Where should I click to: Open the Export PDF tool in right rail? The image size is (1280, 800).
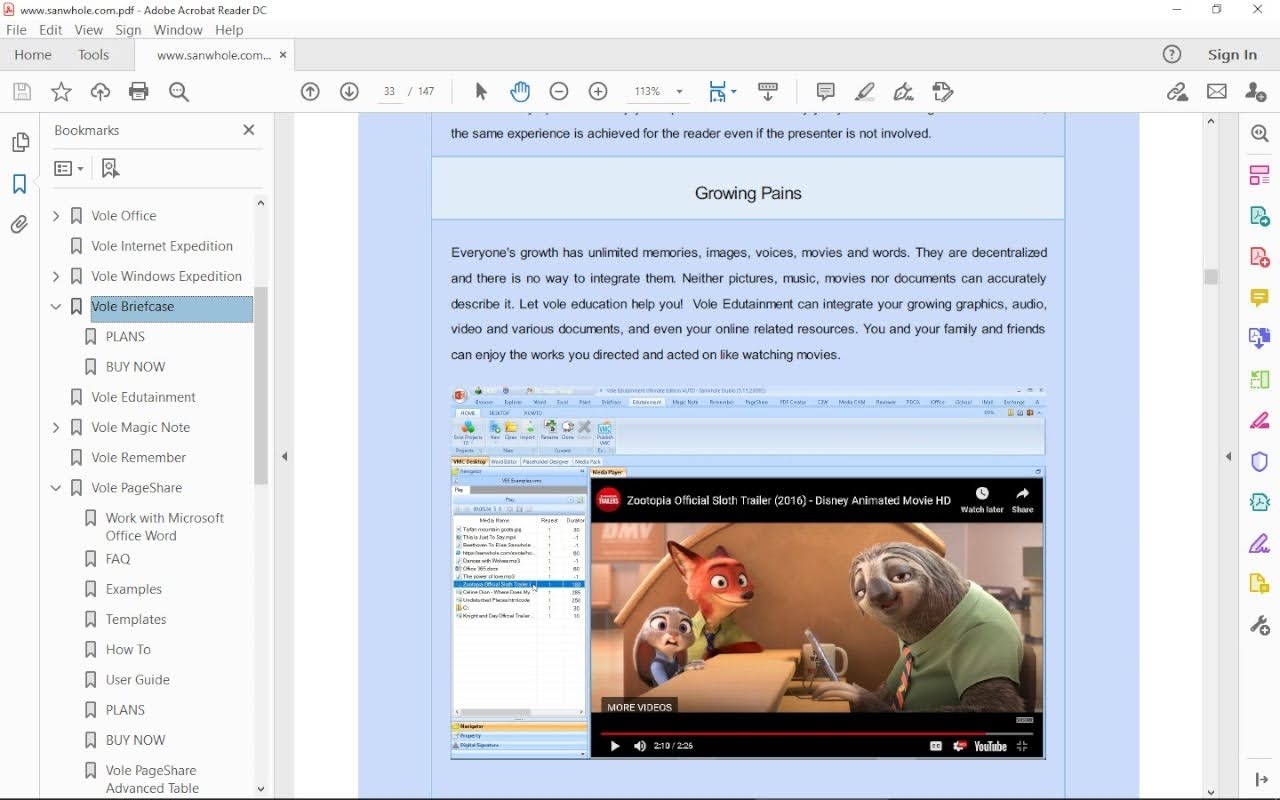pyautogui.click(x=1260, y=216)
